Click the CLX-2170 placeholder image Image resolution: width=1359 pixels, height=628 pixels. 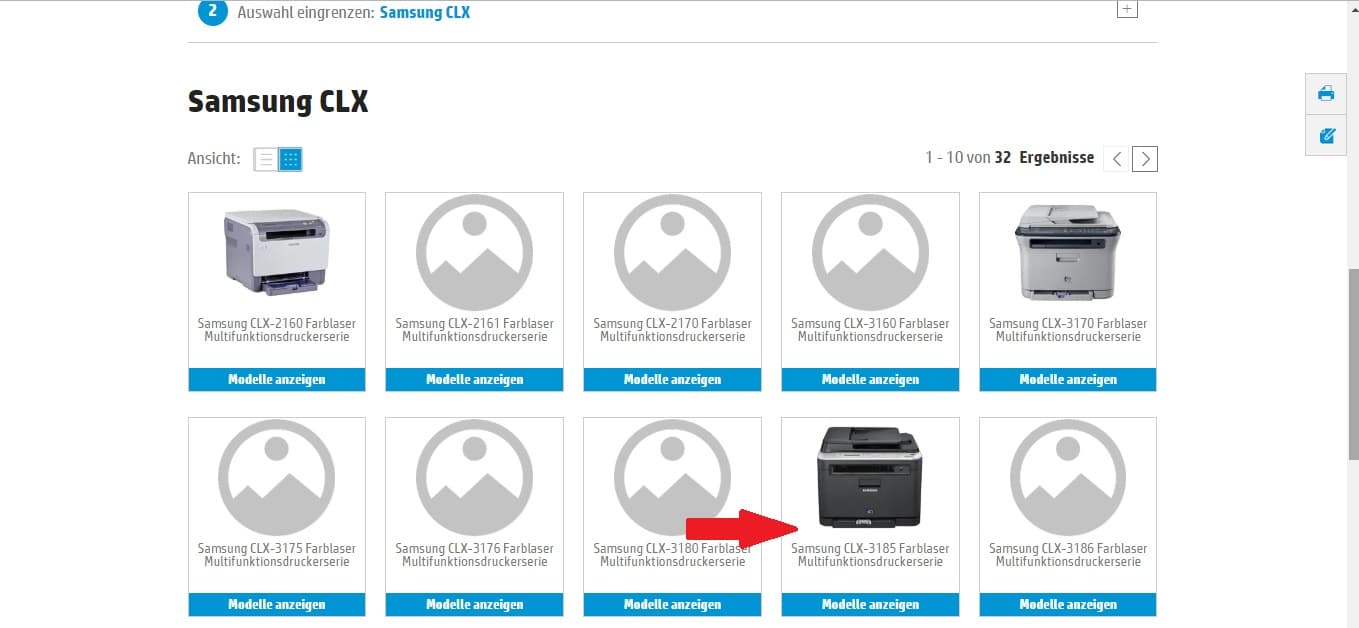click(x=673, y=252)
